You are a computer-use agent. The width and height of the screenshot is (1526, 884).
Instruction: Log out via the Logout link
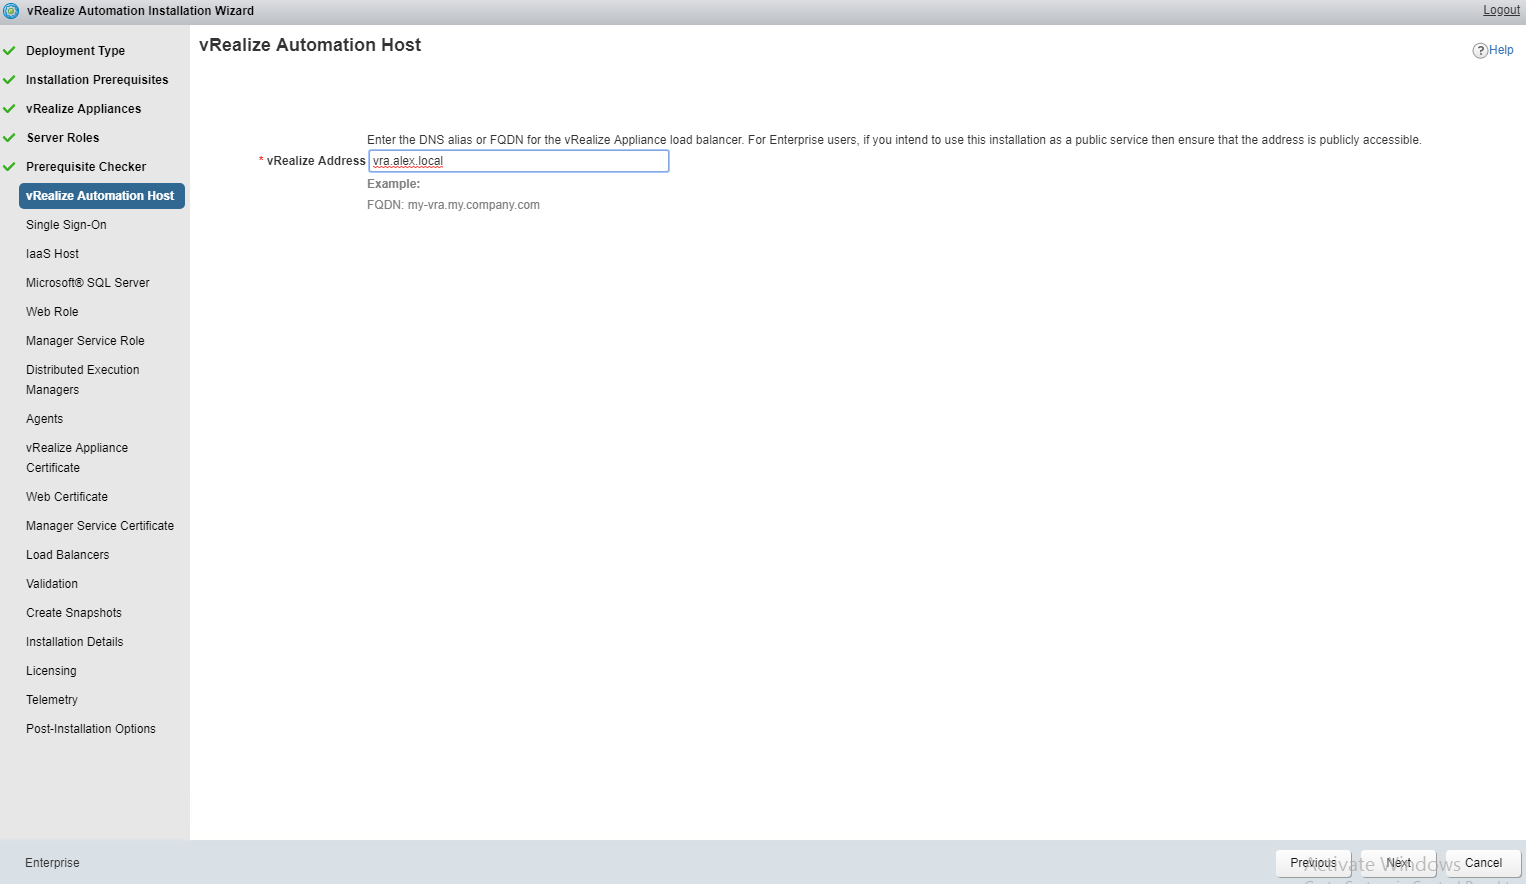click(x=1501, y=10)
